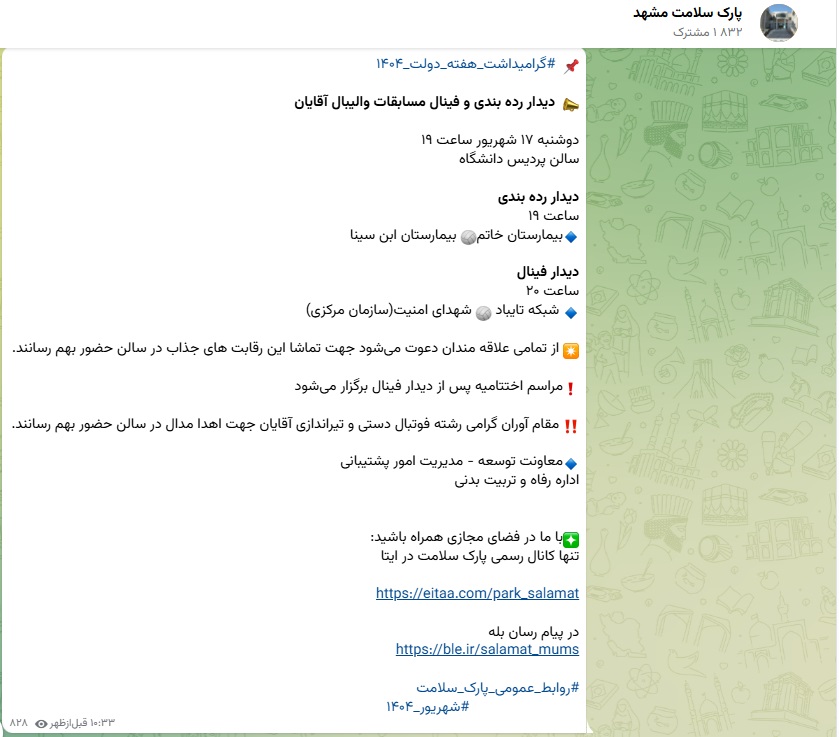The image size is (839, 737).
Task: Click double red exclamation icon by مقام آوران
Action: point(571,426)
